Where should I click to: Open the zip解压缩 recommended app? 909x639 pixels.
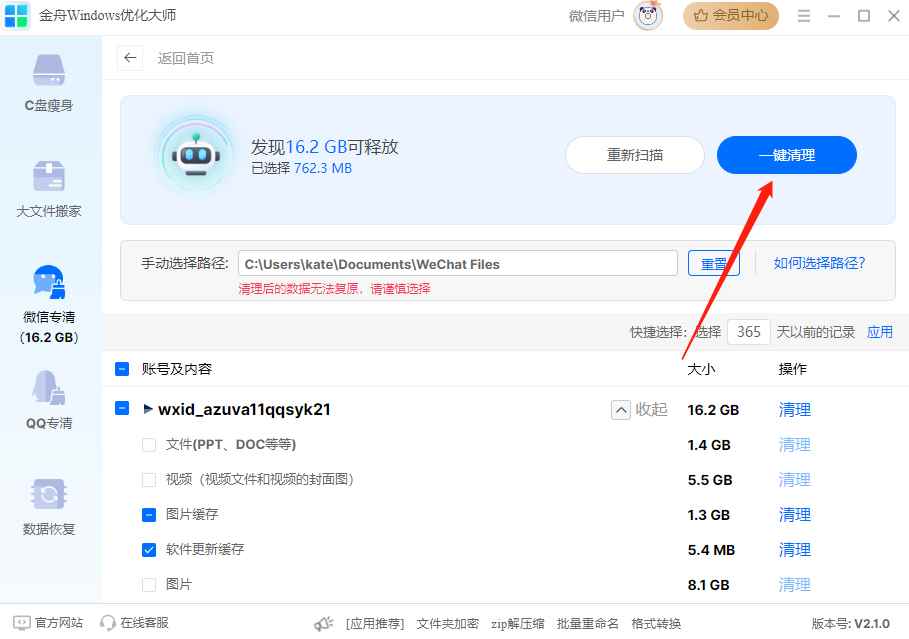coord(518,624)
